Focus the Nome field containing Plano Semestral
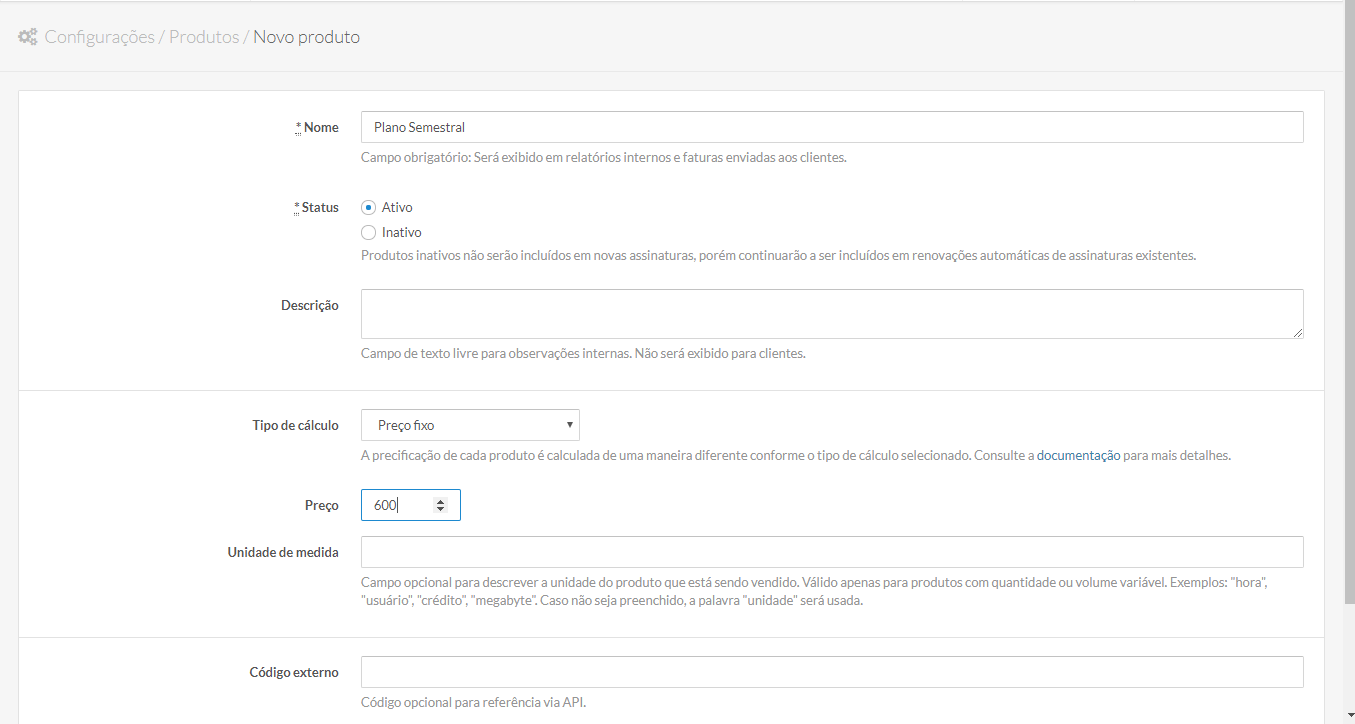1355x724 pixels. pyautogui.click(x=831, y=127)
